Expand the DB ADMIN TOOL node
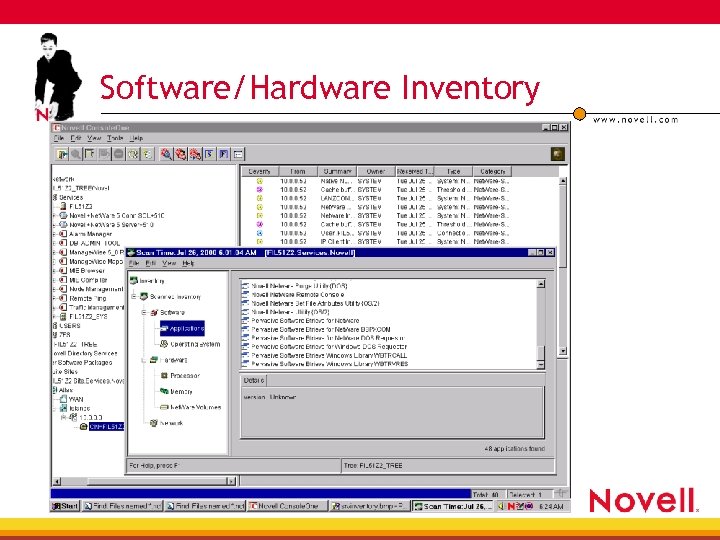 click(55, 243)
